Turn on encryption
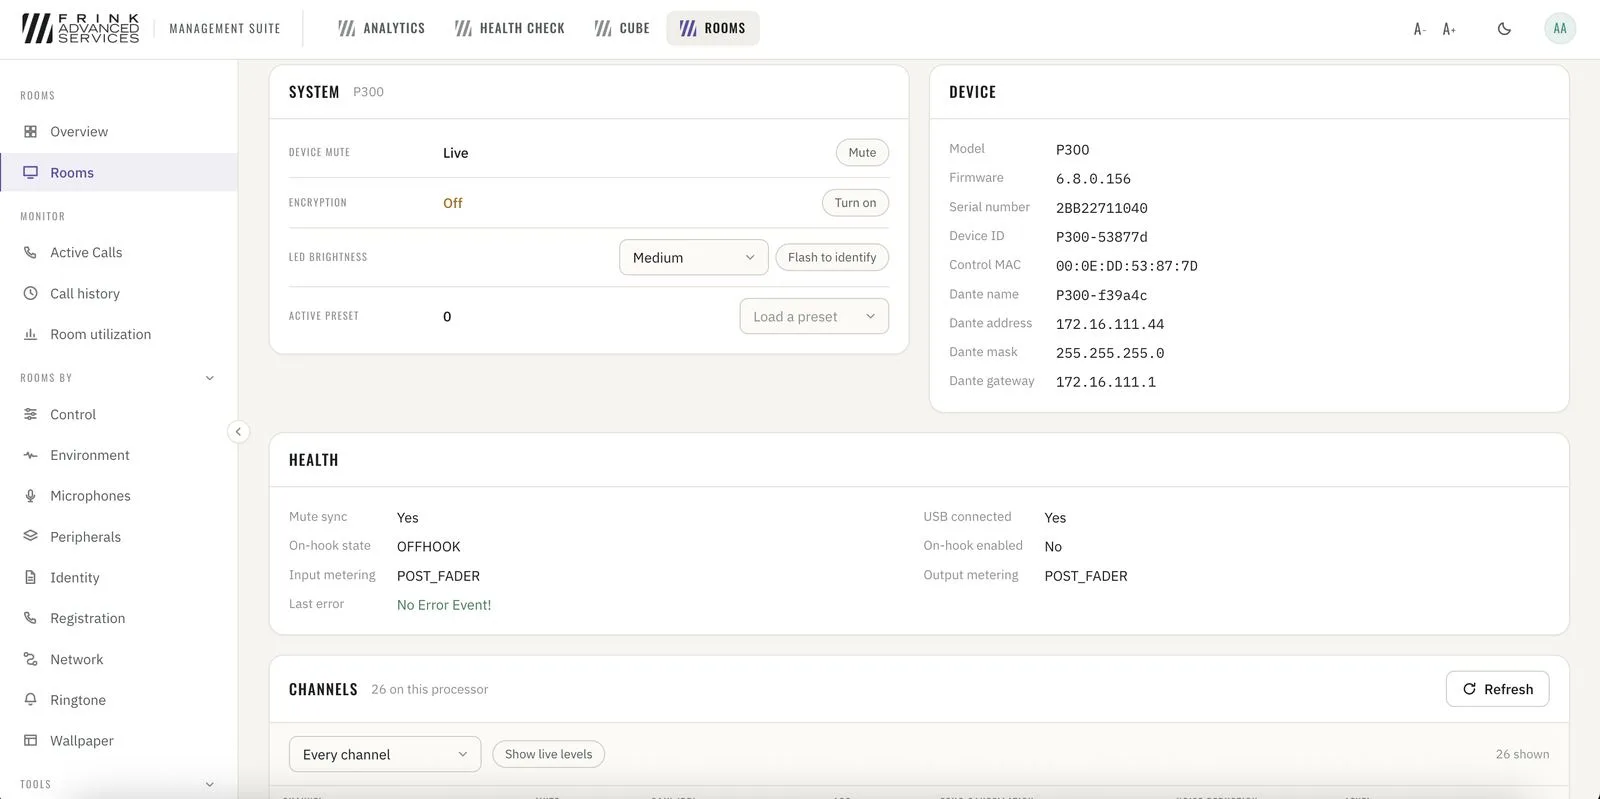The width and height of the screenshot is (1600, 799). pyautogui.click(x=855, y=202)
